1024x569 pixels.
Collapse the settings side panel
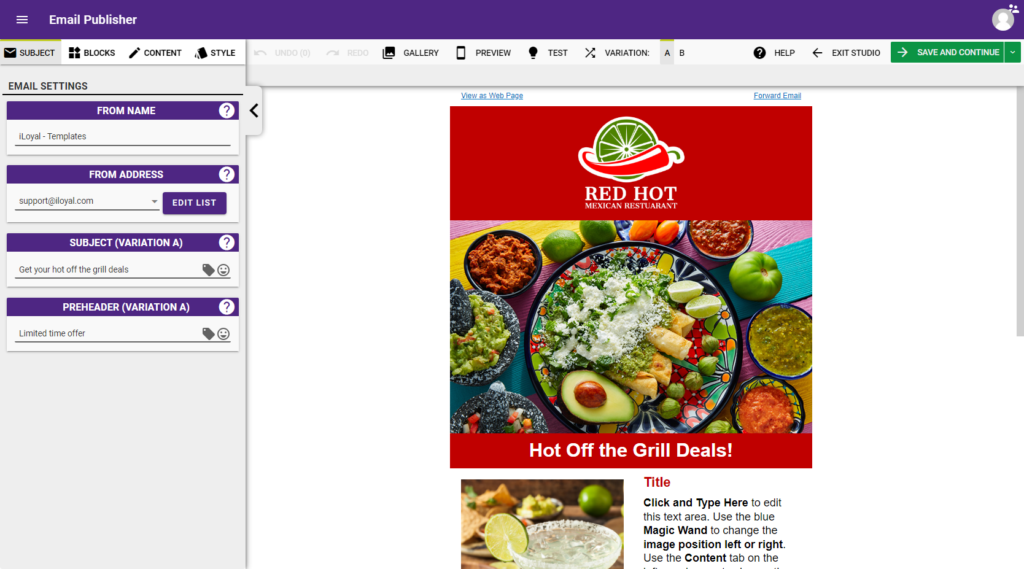pyautogui.click(x=254, y=111)
